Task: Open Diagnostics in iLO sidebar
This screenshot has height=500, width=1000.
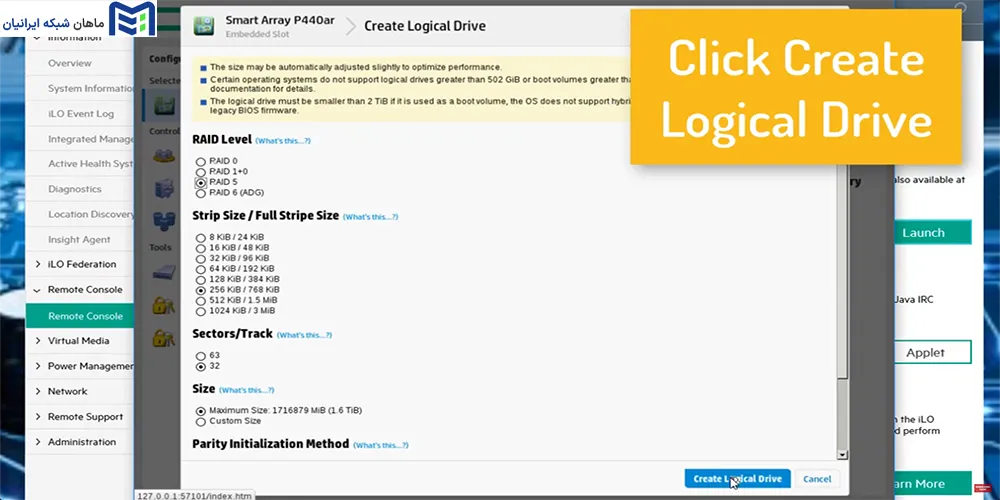Action: 75,189
